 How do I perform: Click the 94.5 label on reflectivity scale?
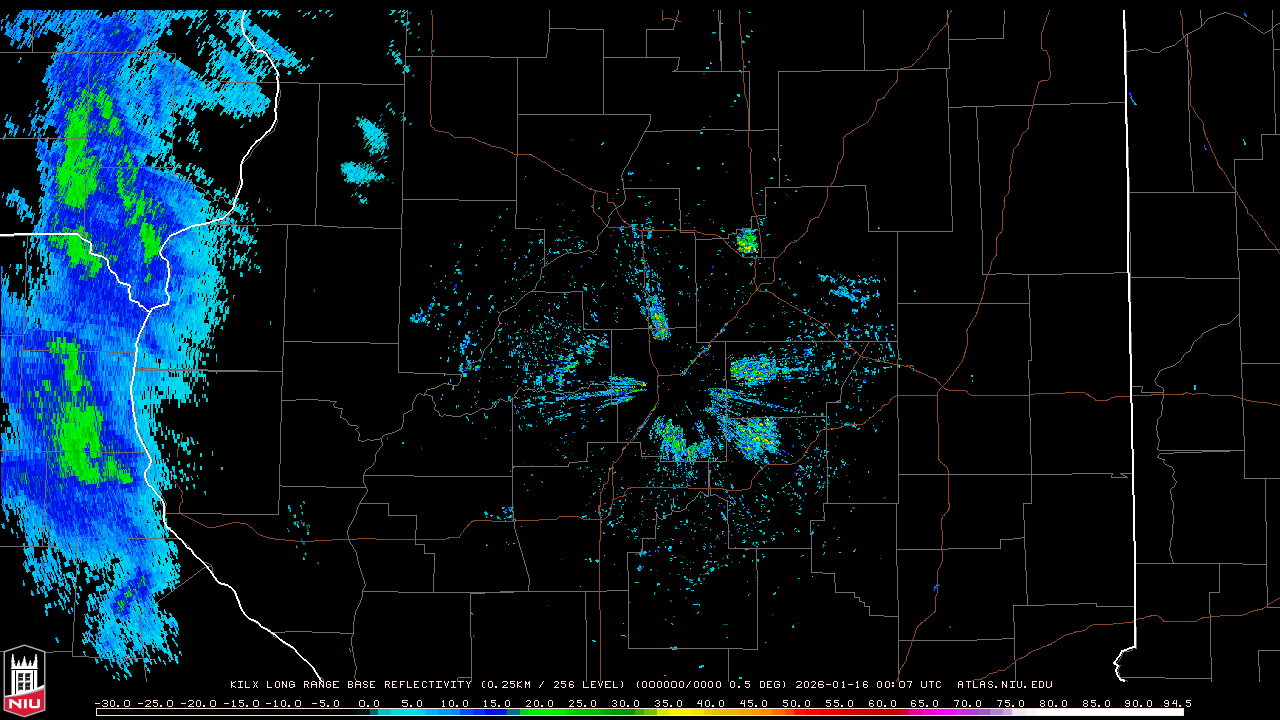pos(1175,703)
